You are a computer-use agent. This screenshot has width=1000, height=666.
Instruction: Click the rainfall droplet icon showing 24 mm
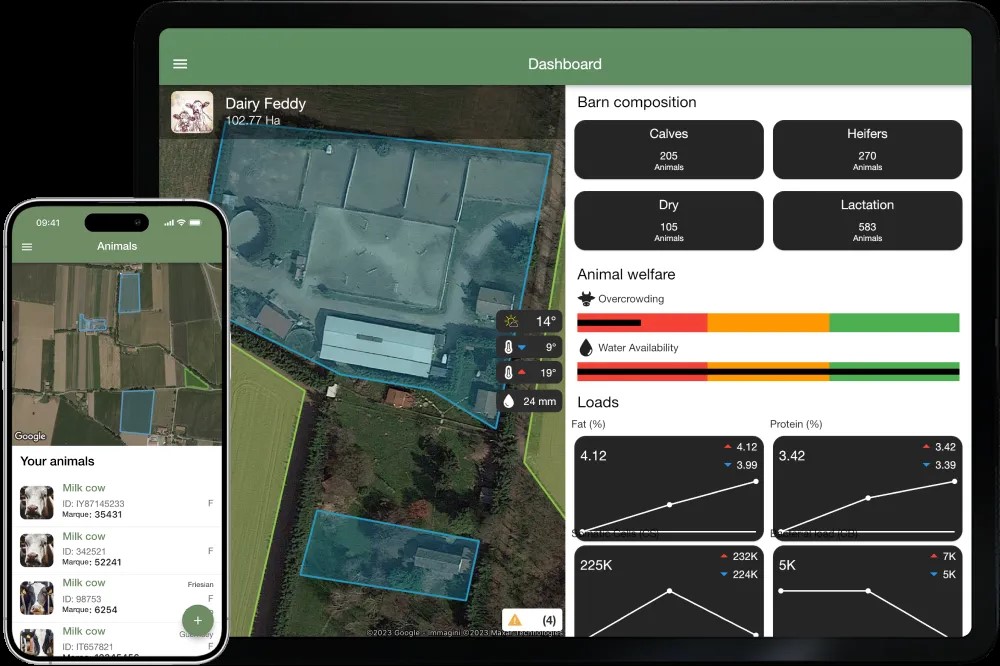[x=509, y=401]
